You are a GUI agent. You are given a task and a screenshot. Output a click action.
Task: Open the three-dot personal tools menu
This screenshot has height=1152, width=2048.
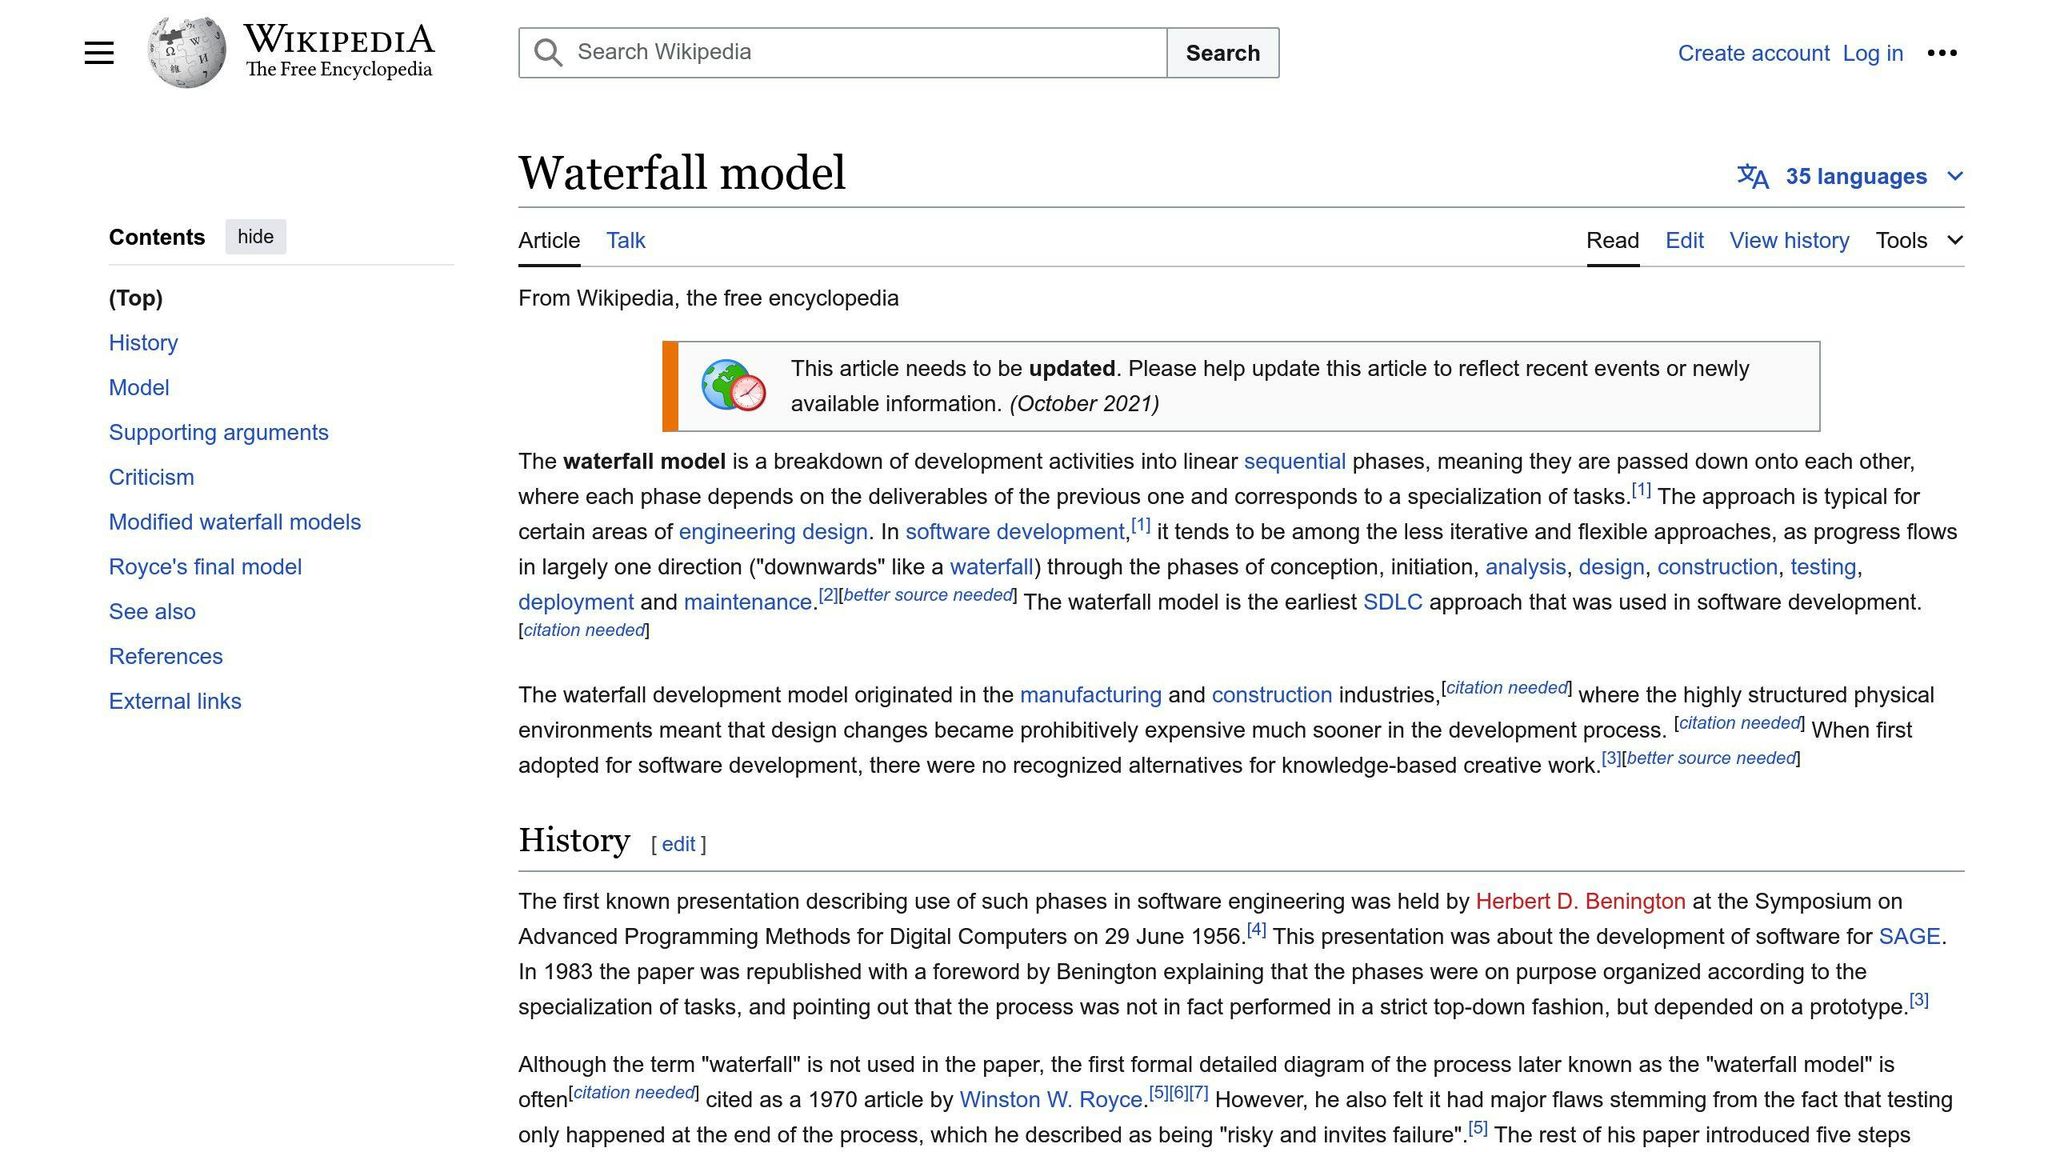pos(1941,53)
